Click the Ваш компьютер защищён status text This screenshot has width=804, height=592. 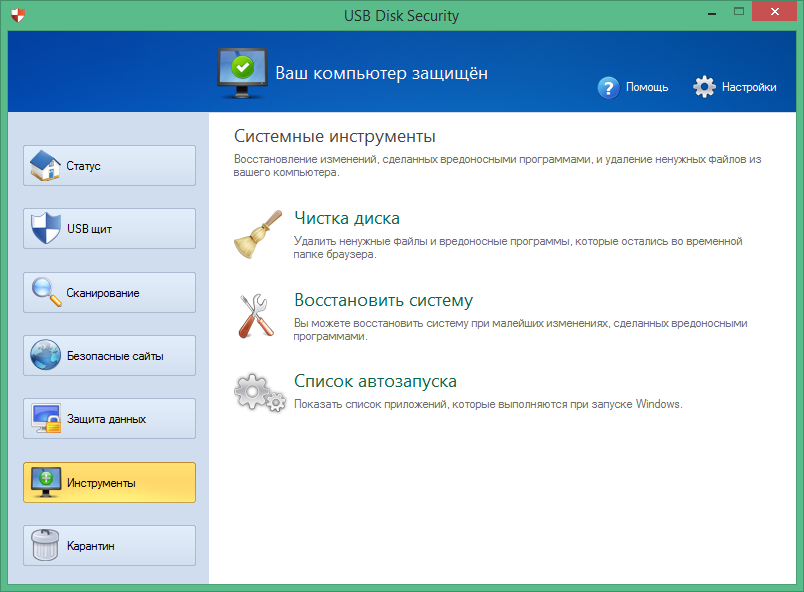pyautogui.click(x=381, y=73)
